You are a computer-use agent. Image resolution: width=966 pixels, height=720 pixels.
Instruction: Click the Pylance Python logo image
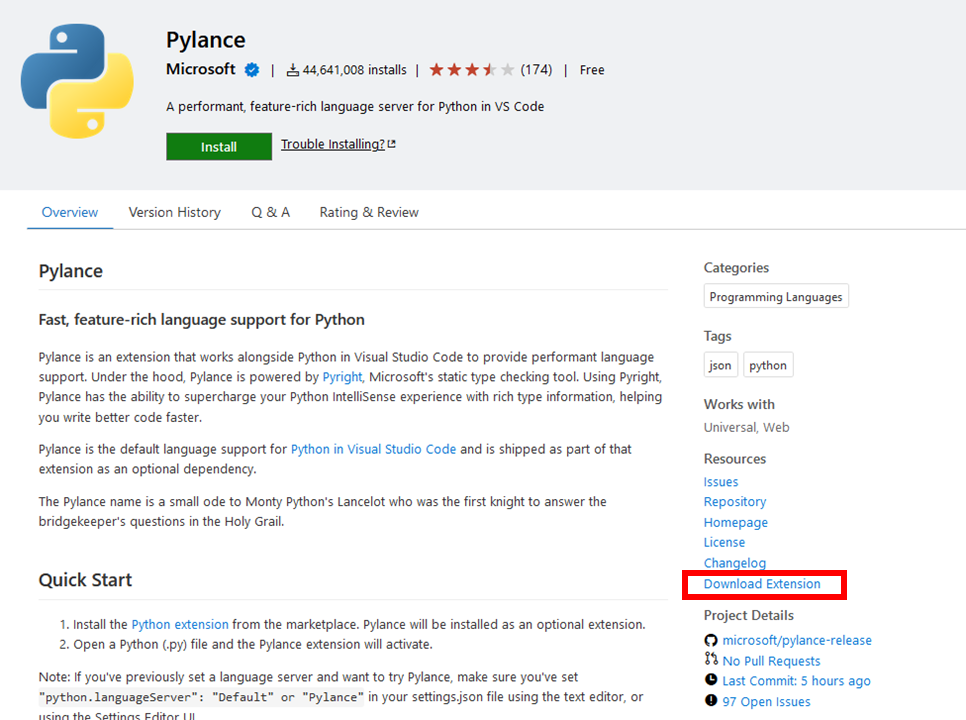point(77,81)
